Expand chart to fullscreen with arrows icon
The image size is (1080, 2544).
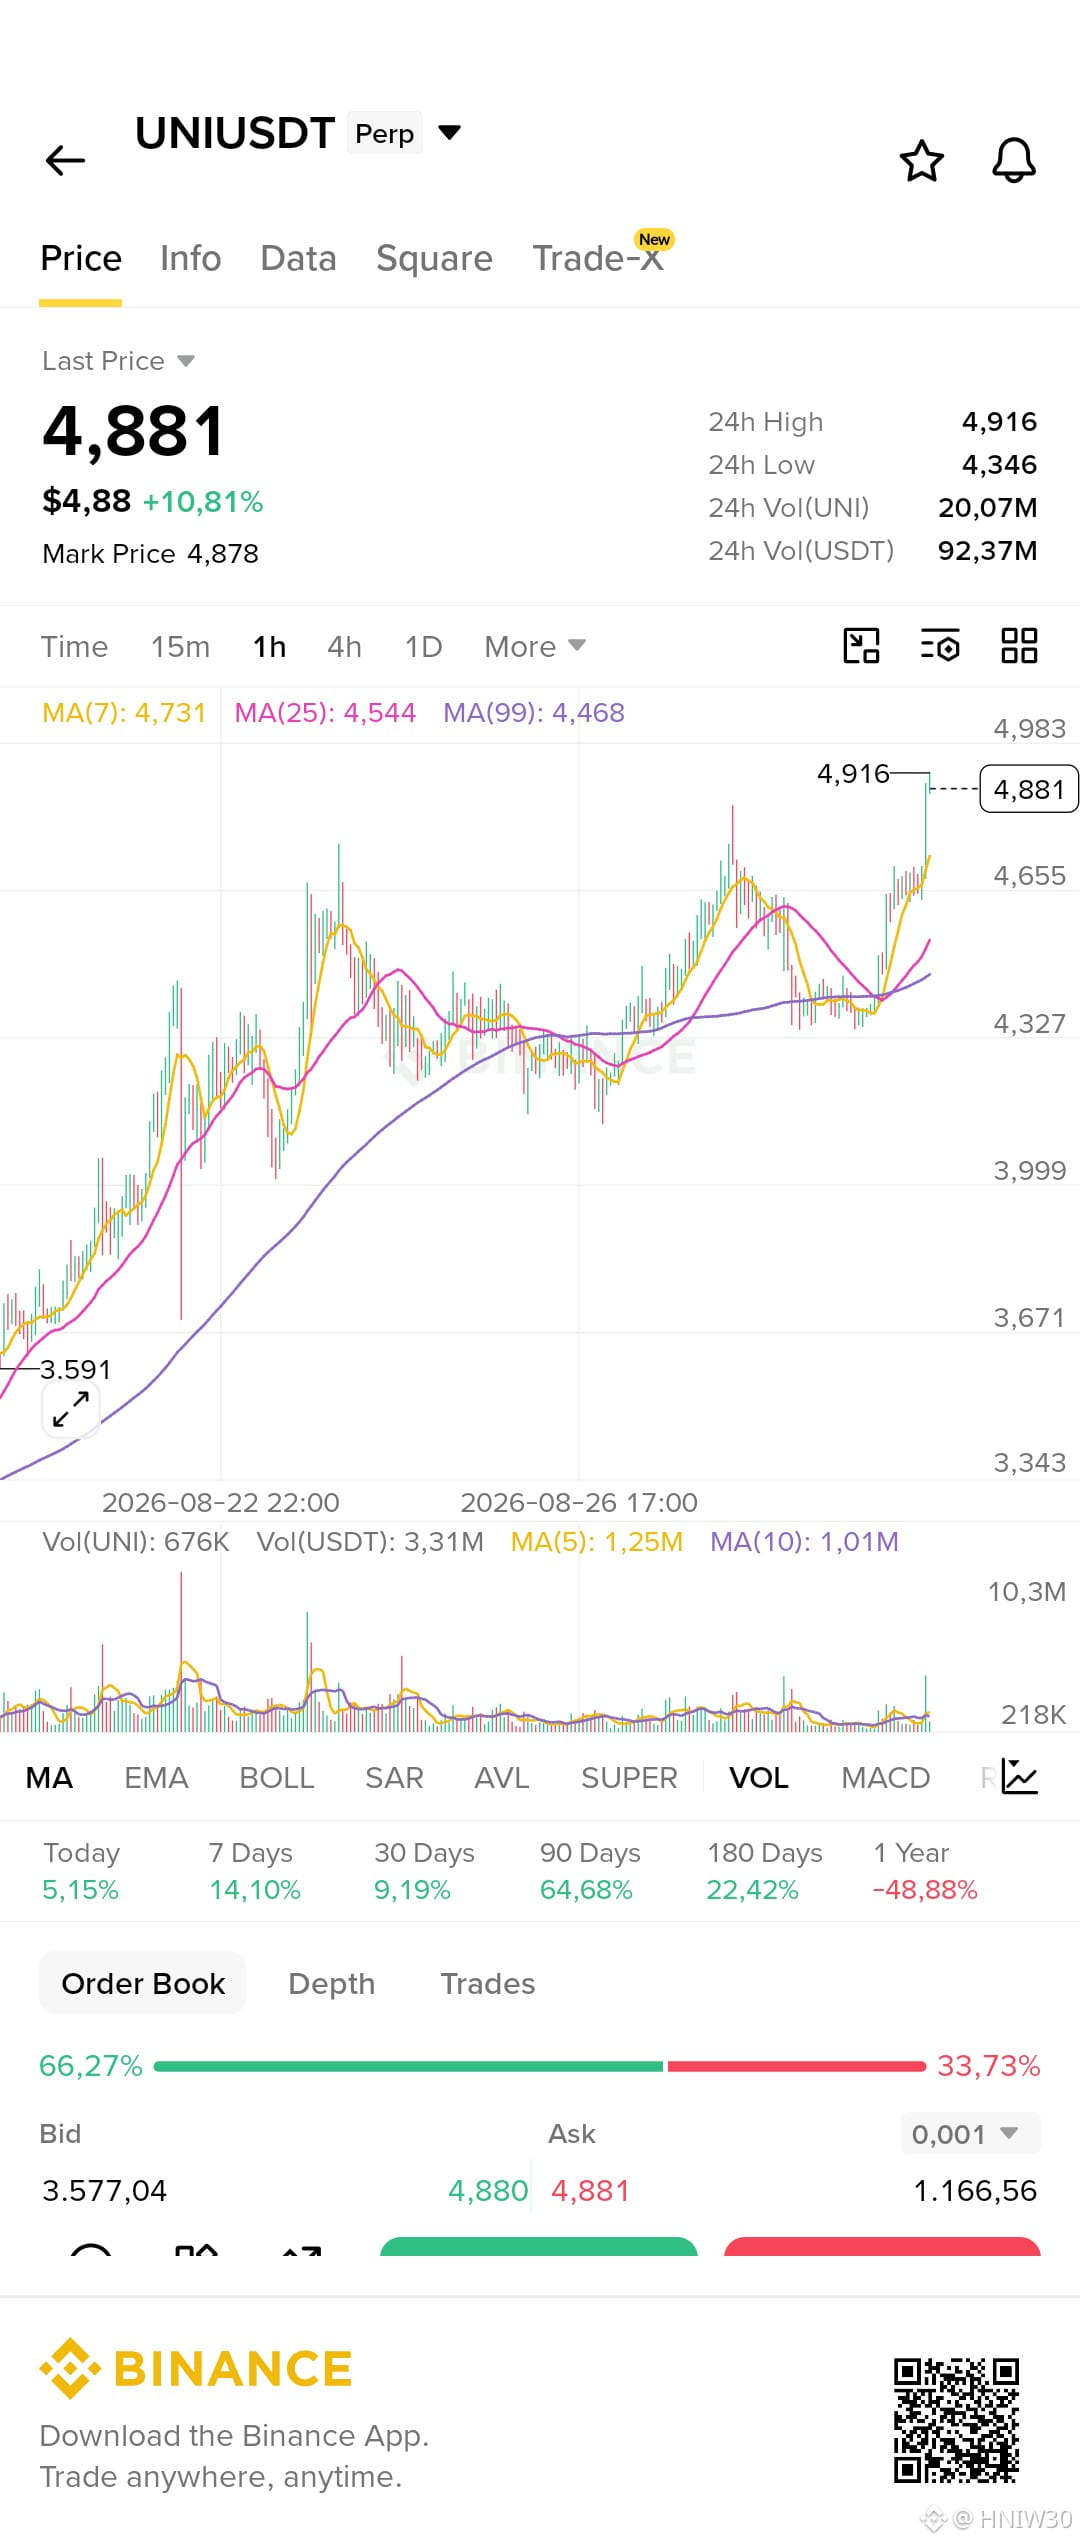[71, 1408]
